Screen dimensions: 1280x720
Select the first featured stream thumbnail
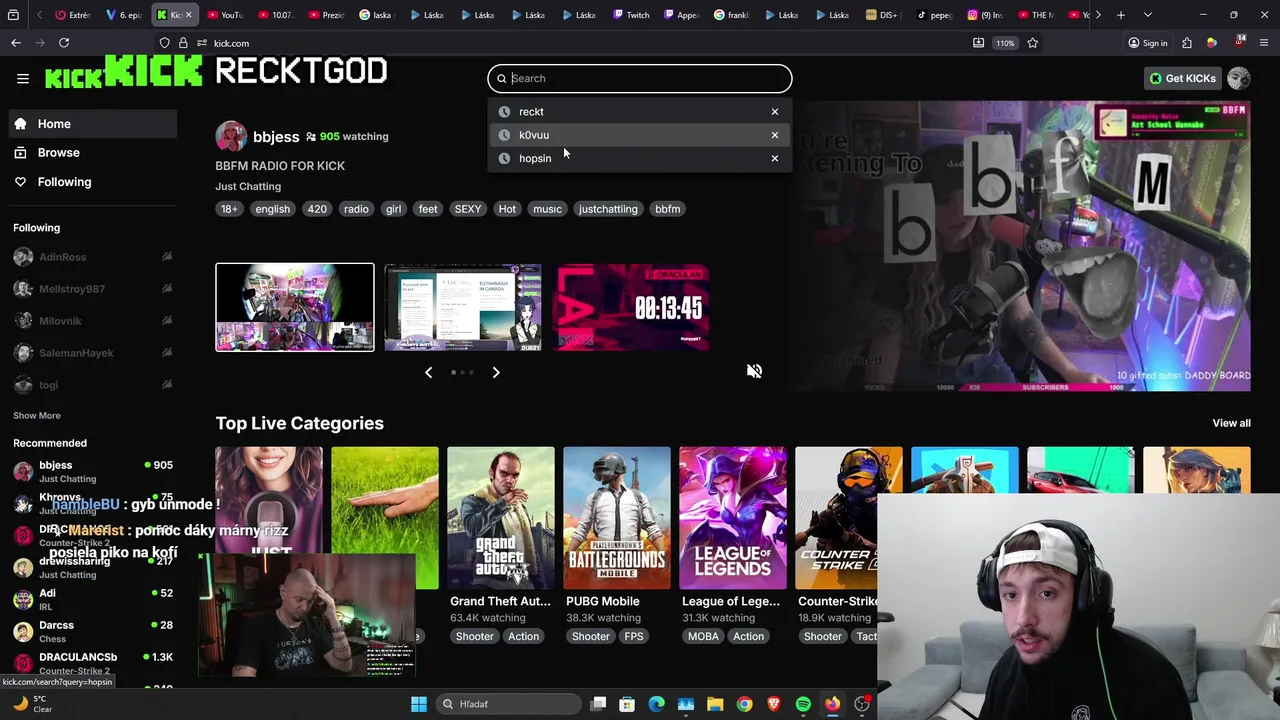click(295, 307)
